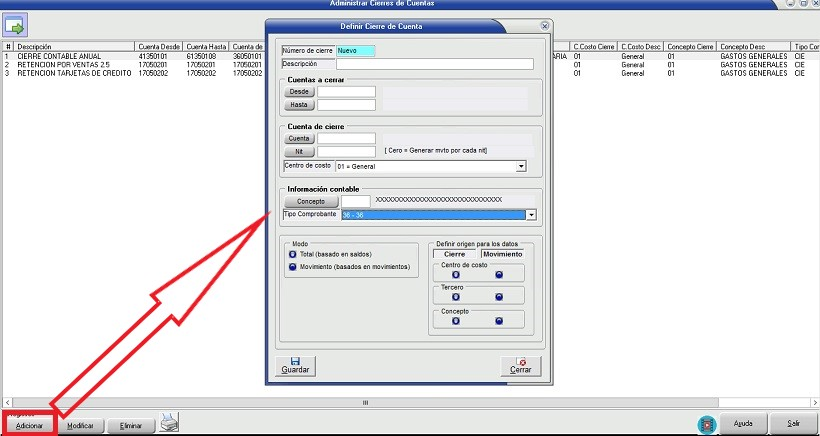Click the printer icon in bottom bar
Viewport: 820px width, 436px height.
[170, 424]
